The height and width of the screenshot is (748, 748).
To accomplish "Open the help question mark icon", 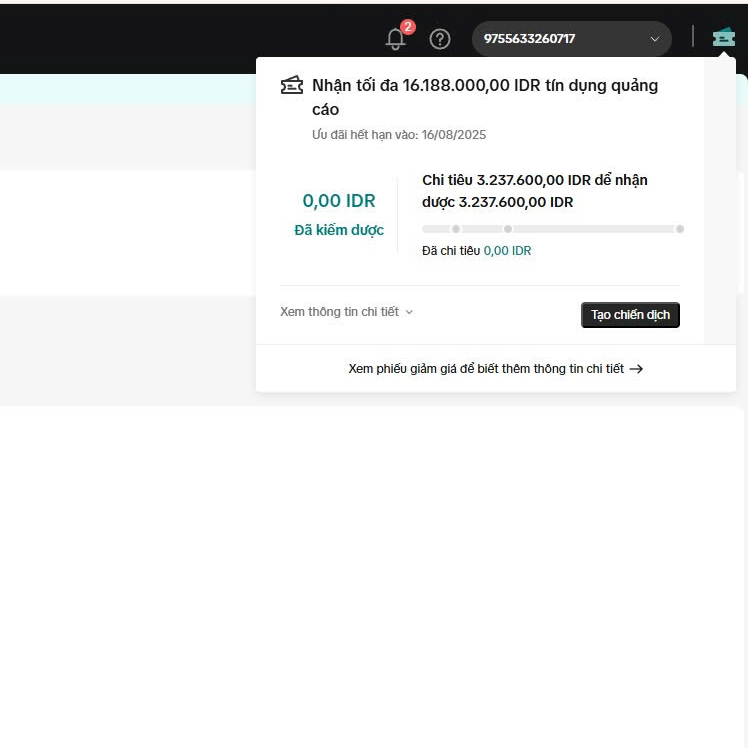I will [439, 39].
